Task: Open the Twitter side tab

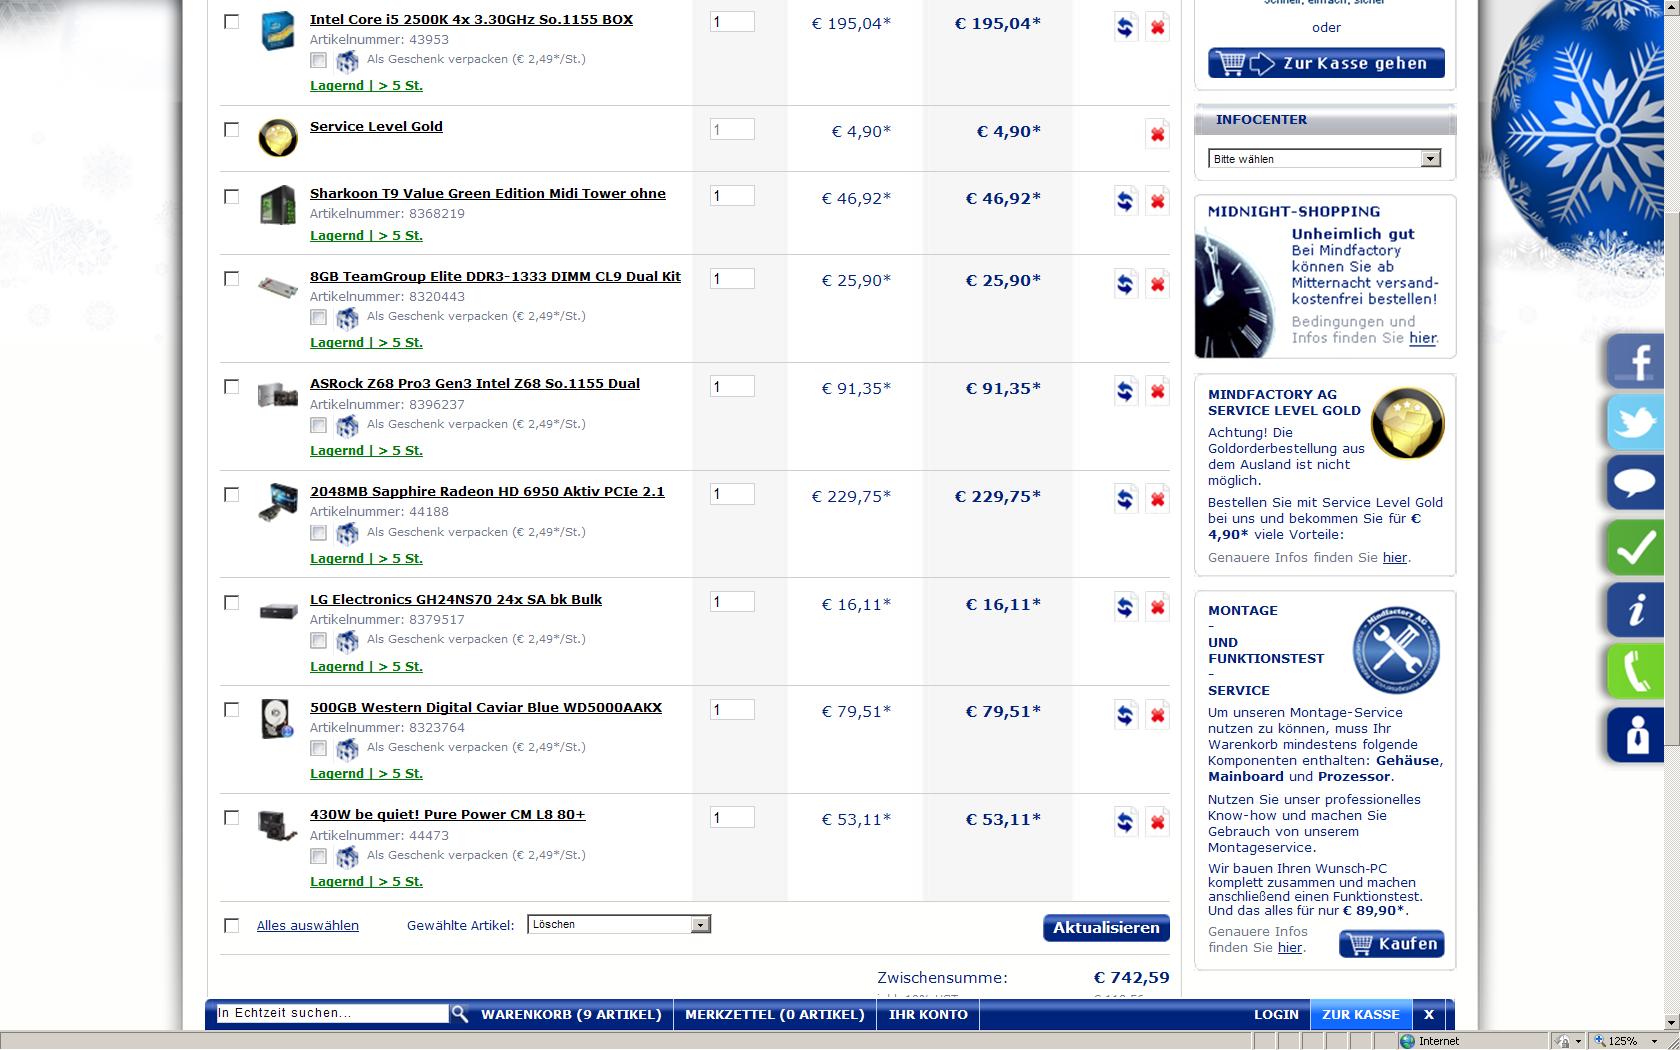Action: pos(1635,423)
